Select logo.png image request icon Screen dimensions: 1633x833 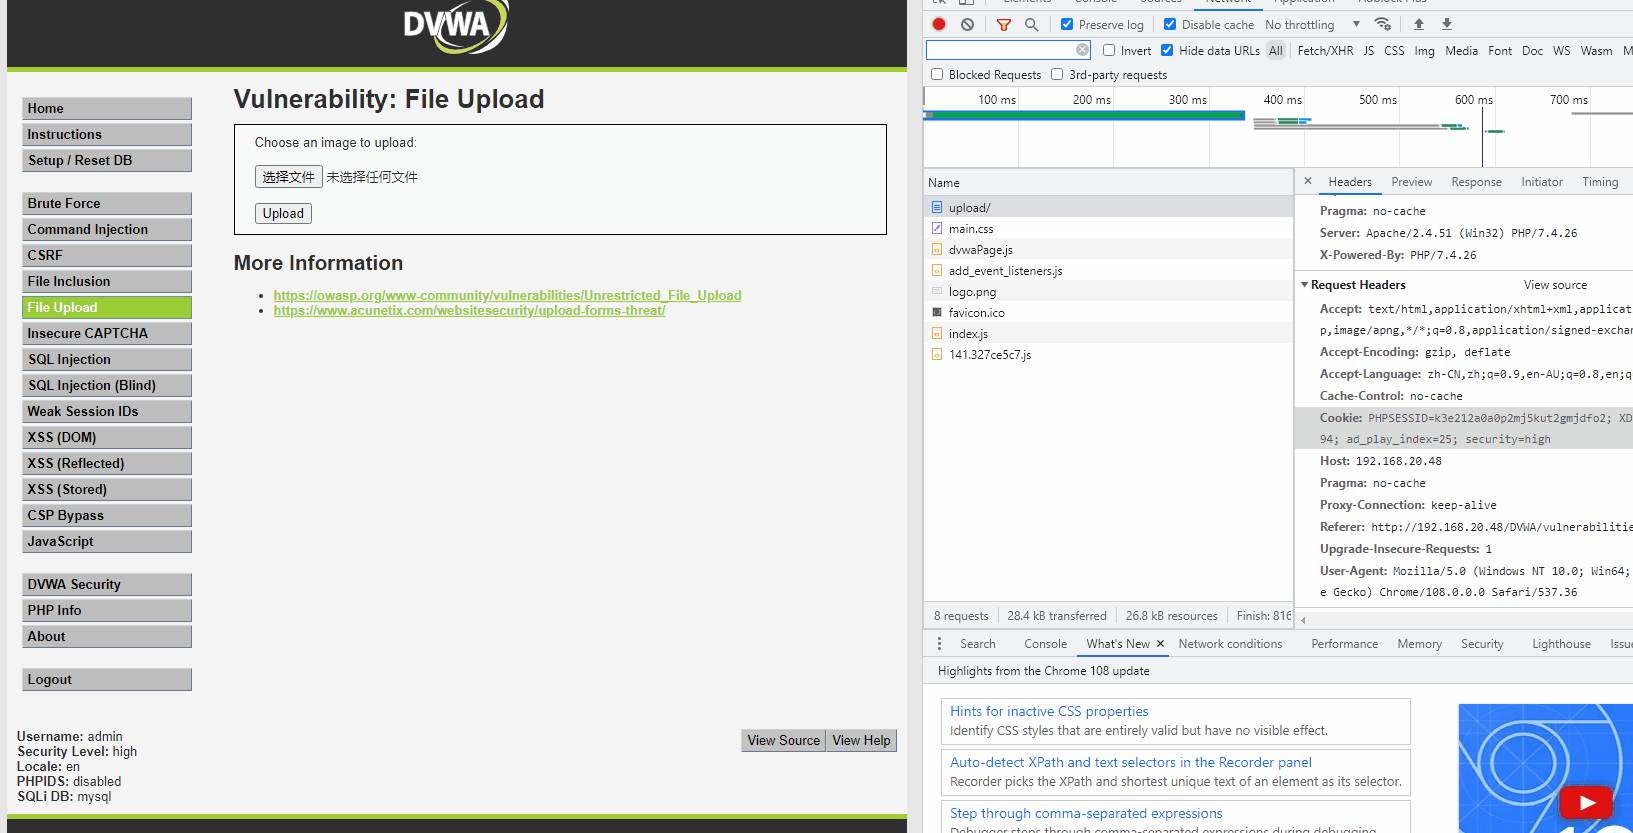pos(937,291)
